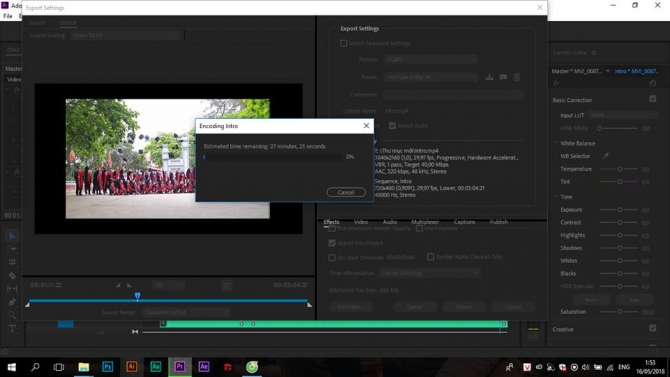
Task: Click the Set Out Point triangle
Action: click(129, 285)
